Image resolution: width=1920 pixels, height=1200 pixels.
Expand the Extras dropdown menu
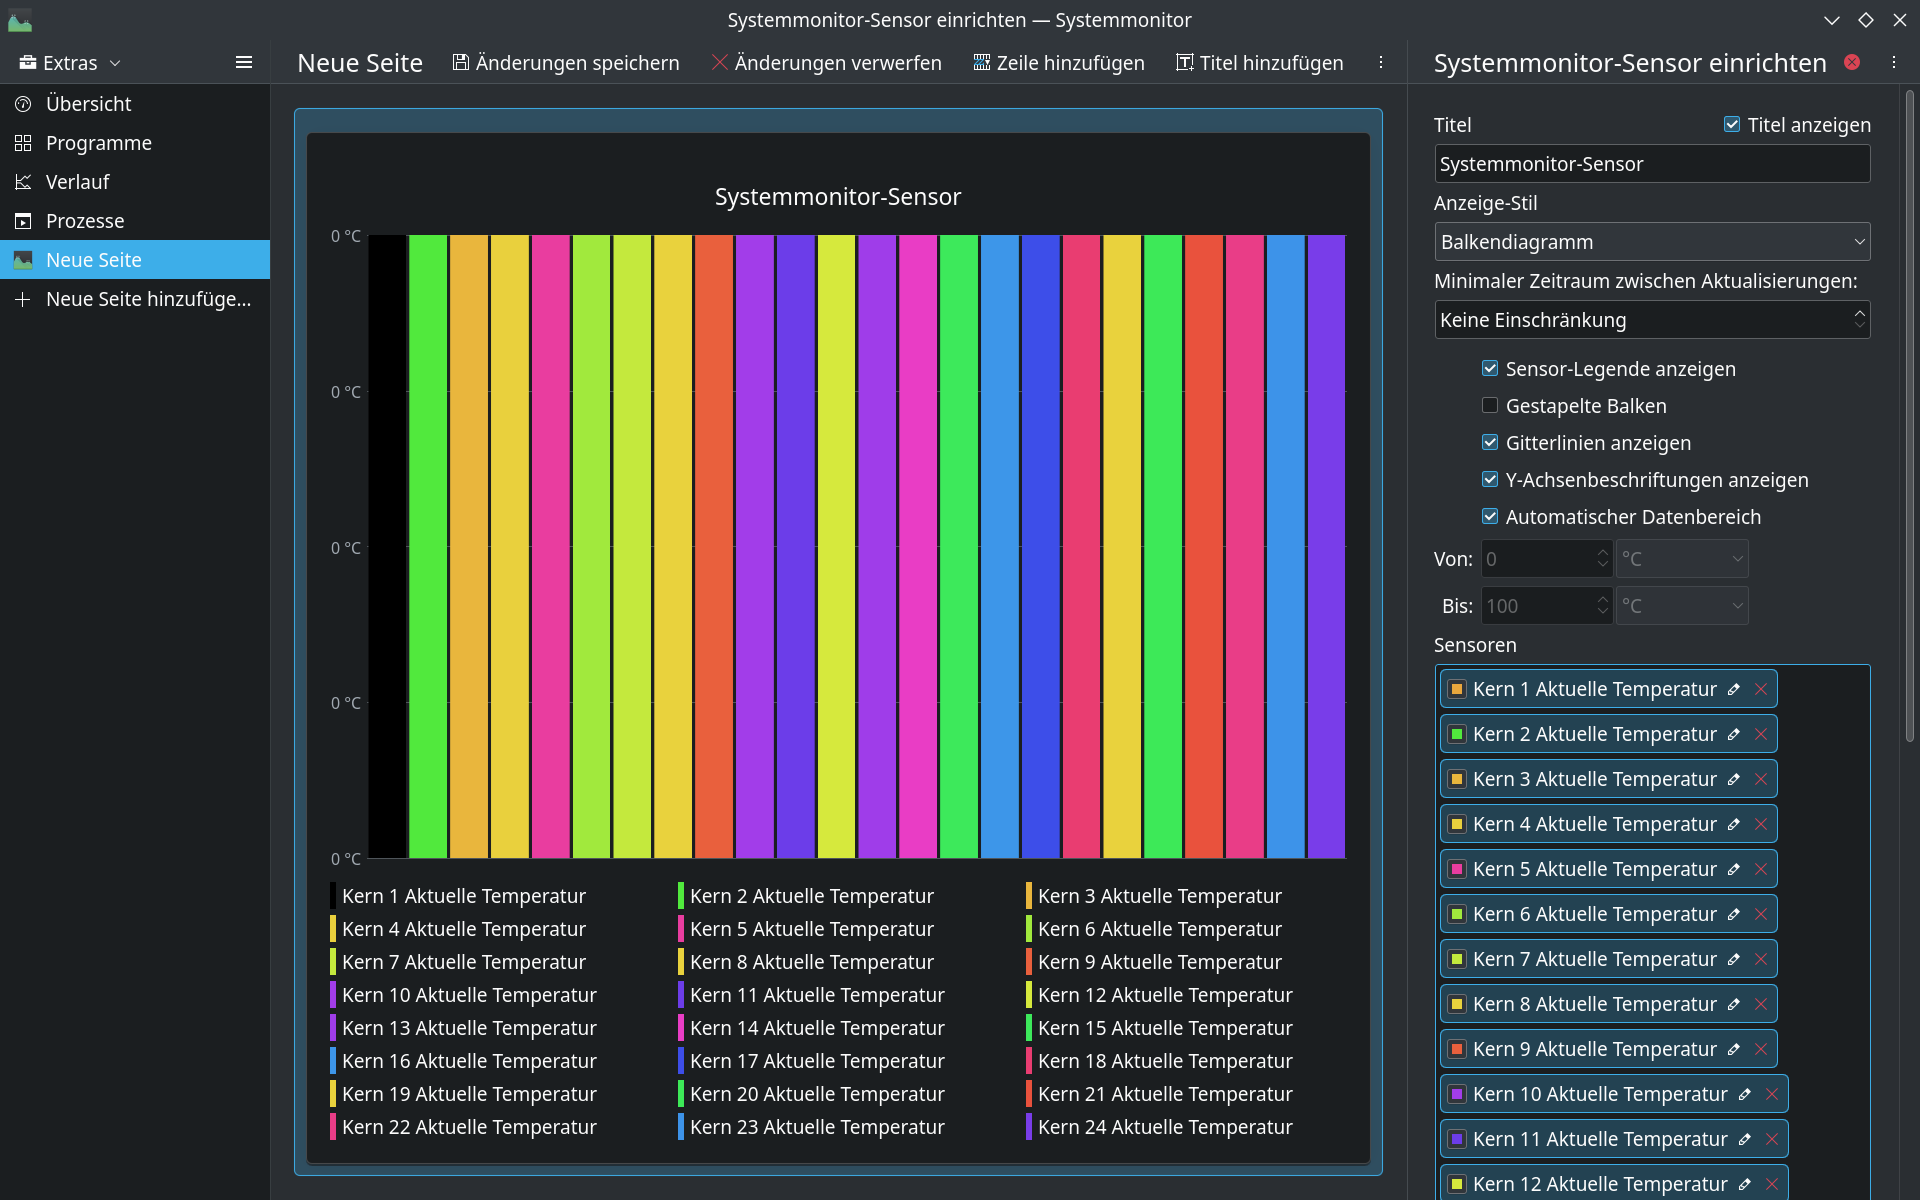point(70,62)
